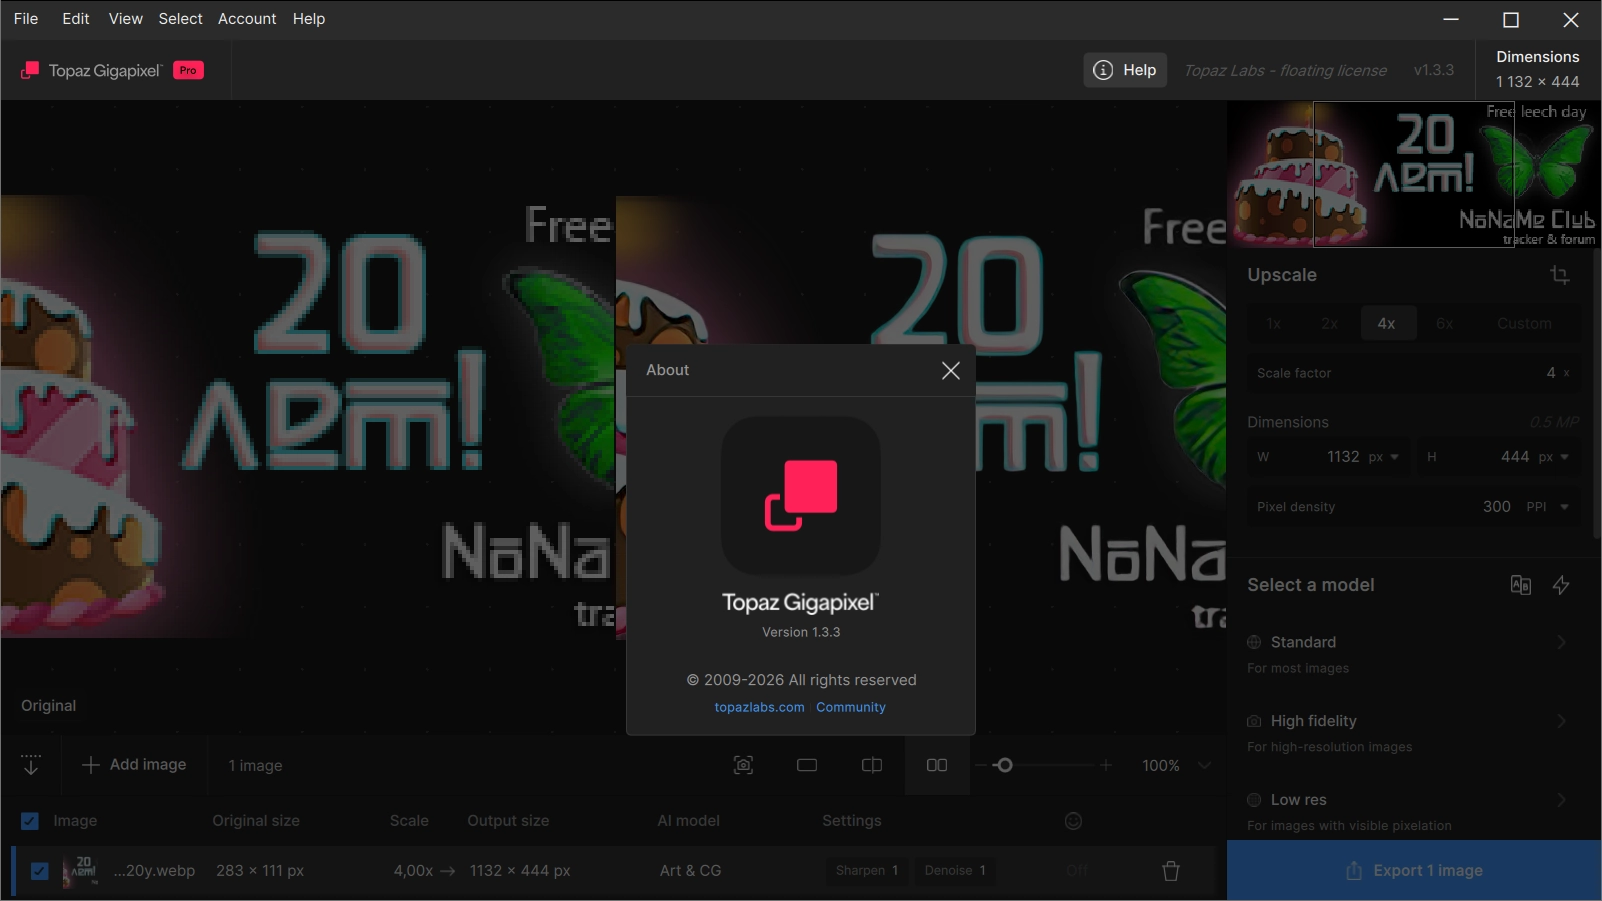
Task: Open the PPI unit dropdown
Action: coord(1548,507)
